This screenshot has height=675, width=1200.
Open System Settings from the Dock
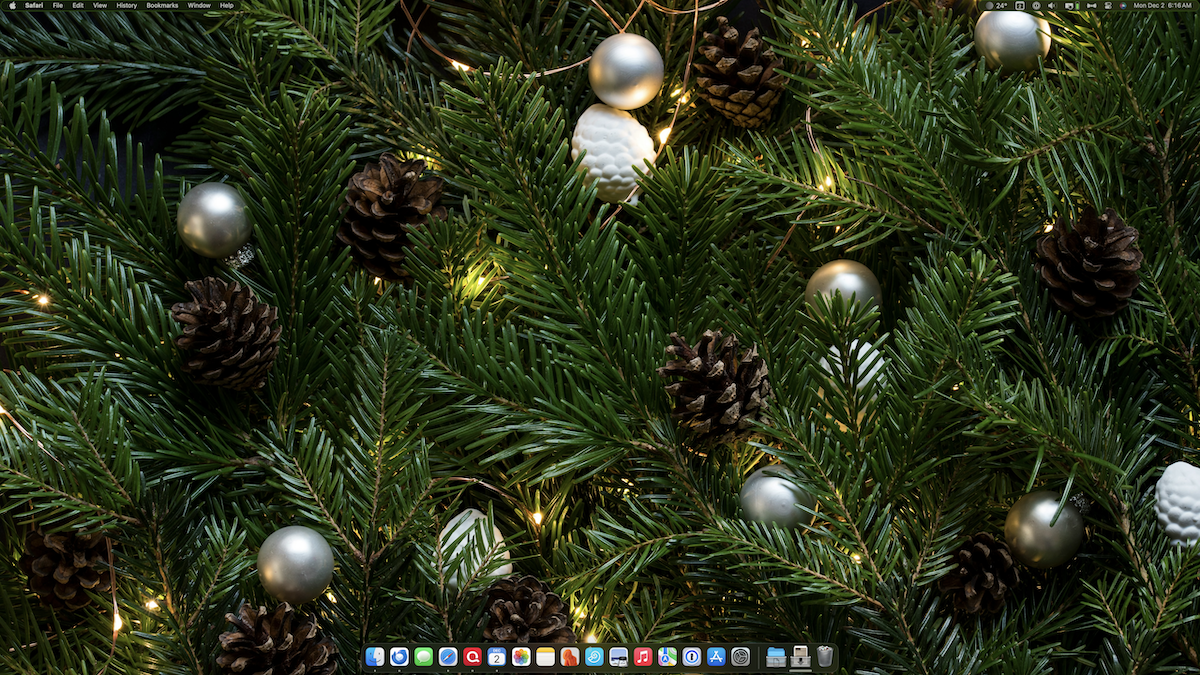(x=740, y=657)
